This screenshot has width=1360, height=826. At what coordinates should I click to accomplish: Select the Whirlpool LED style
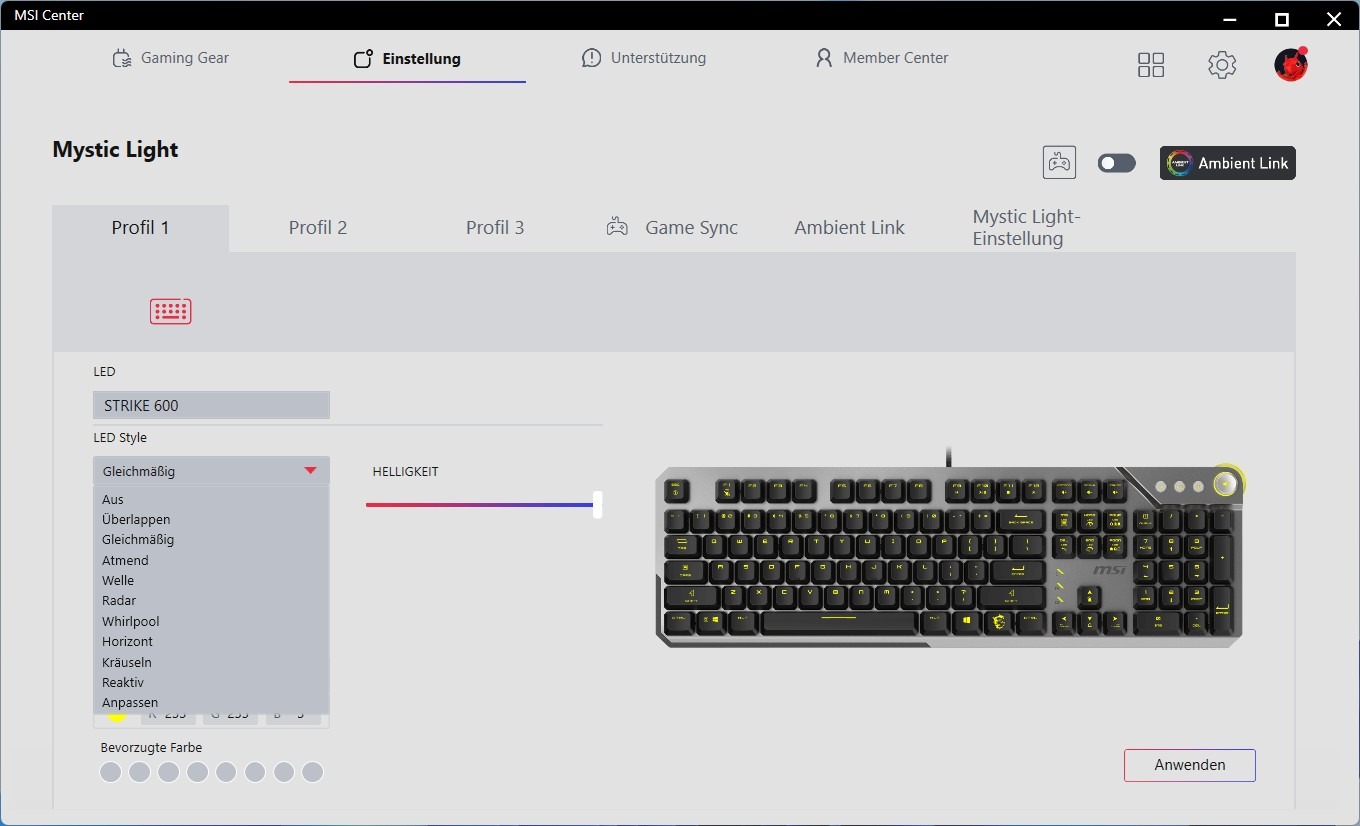tap(211, 621)
